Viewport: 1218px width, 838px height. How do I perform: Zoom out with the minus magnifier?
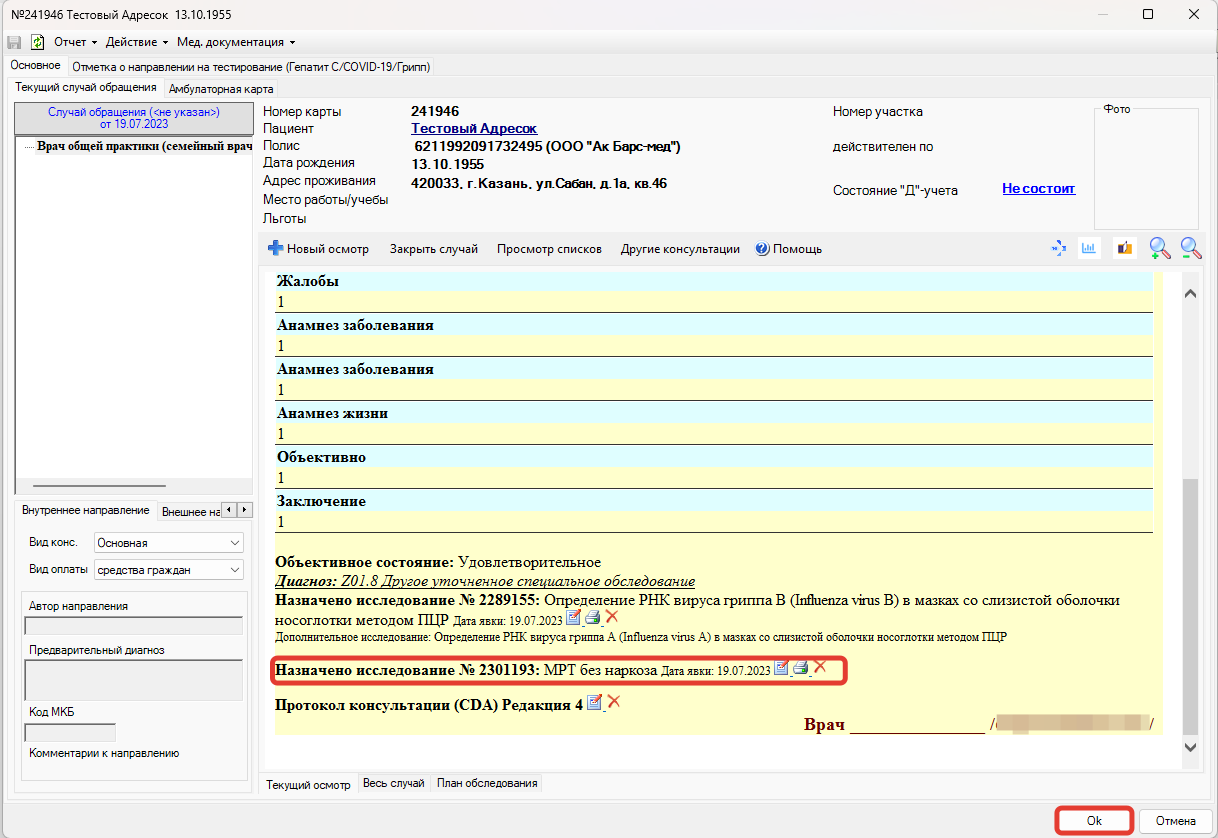(x=1190, y=248)
